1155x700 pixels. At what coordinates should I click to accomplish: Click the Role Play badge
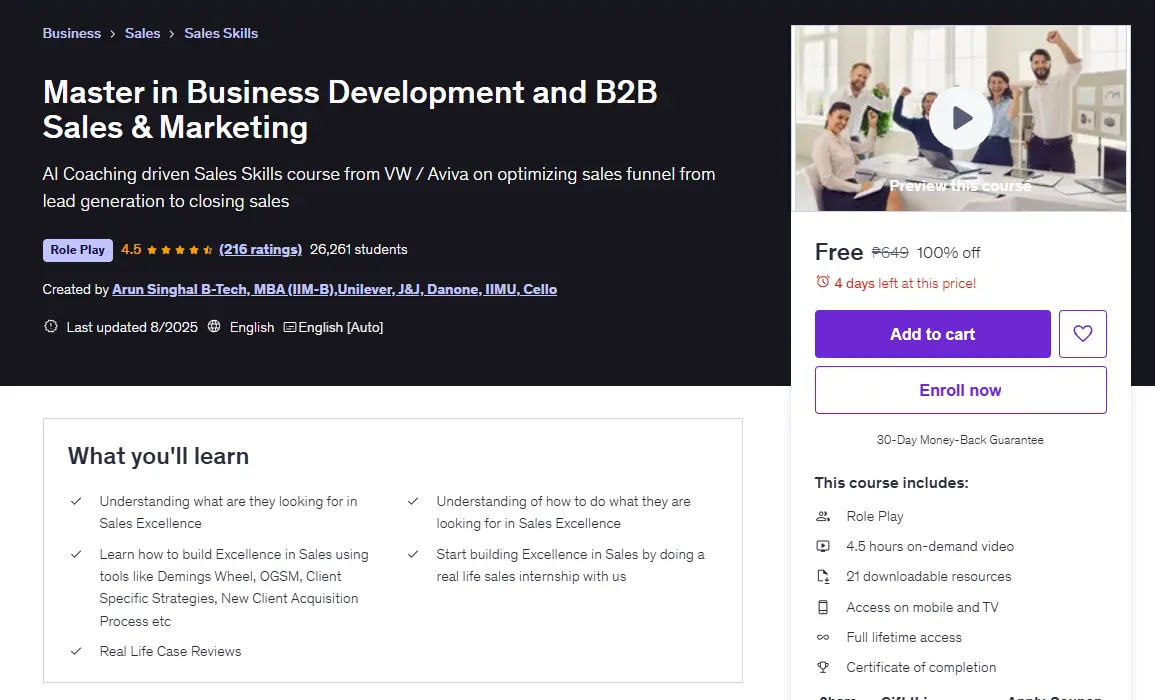(x=77, y=250)
